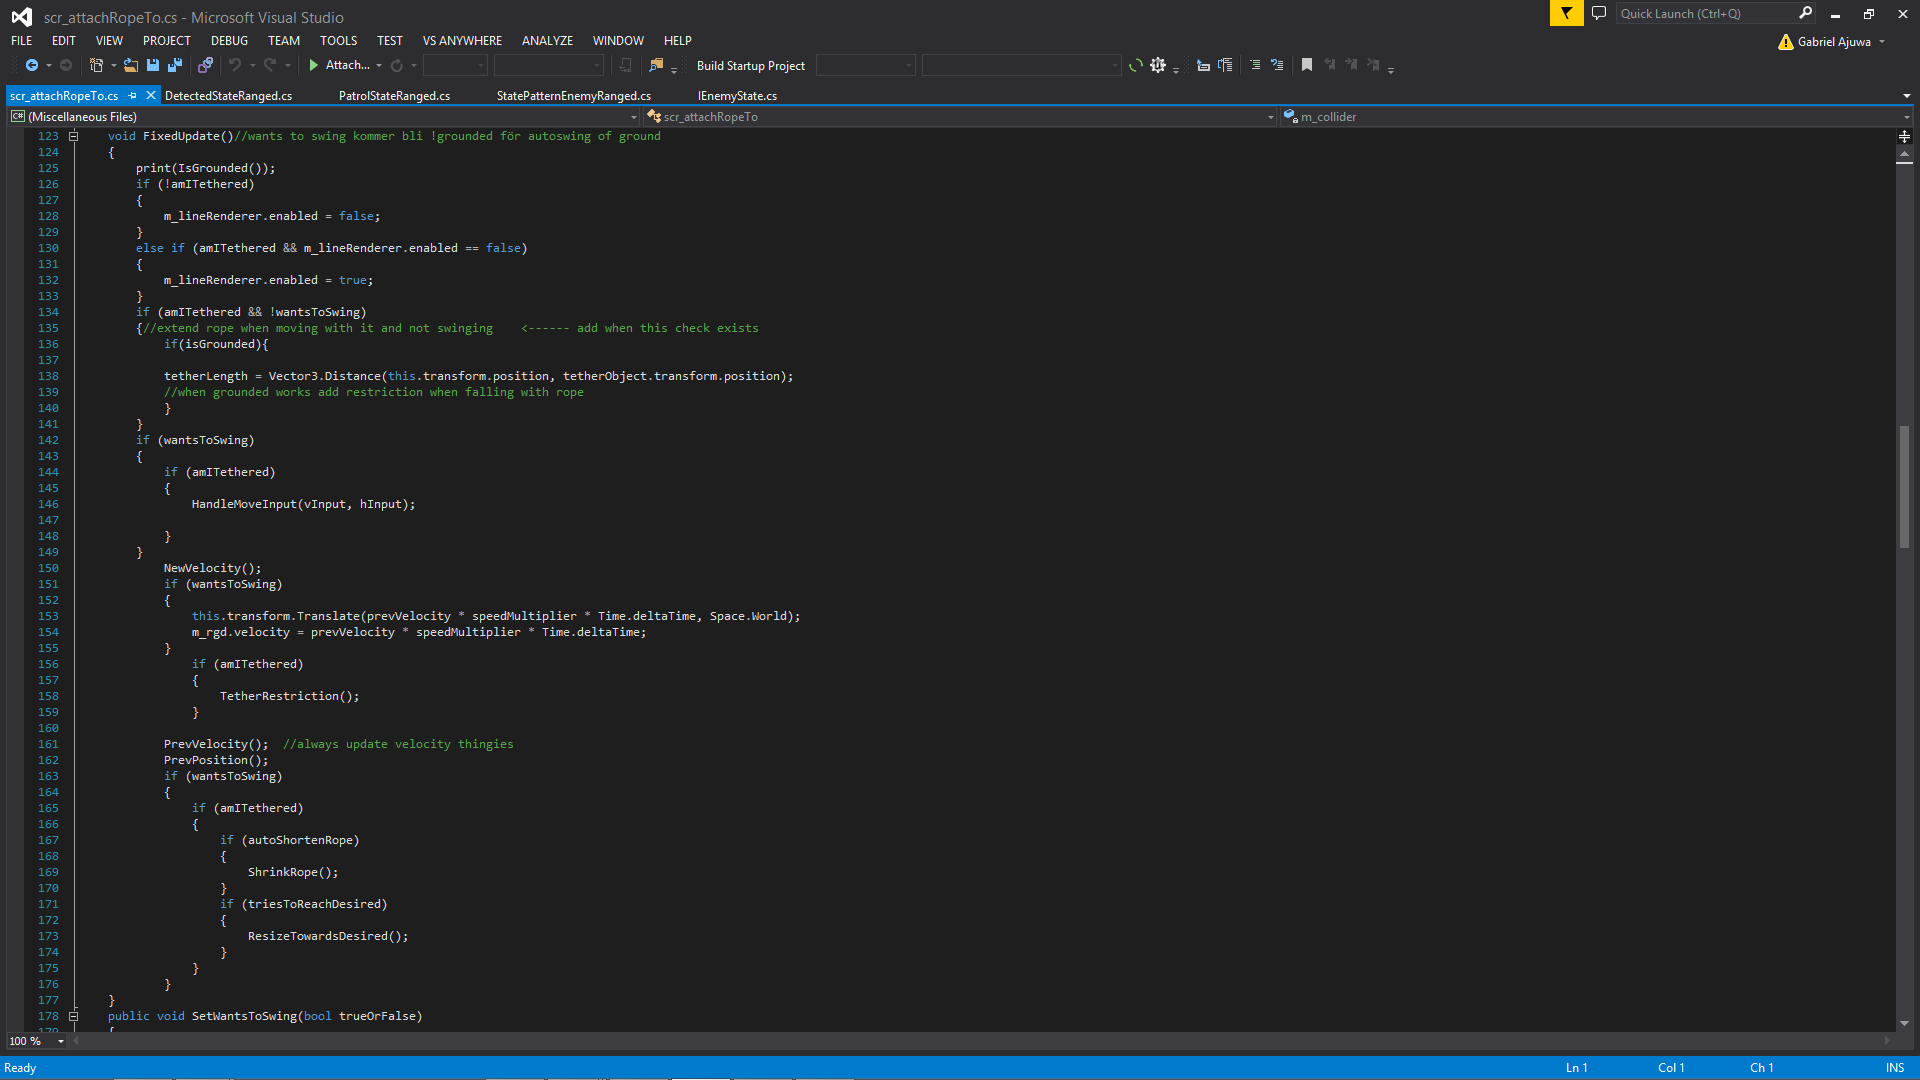This screenshot has width=1920, height=1080.
Task: Click the Build Startup Project button
Action: [750, 66]
